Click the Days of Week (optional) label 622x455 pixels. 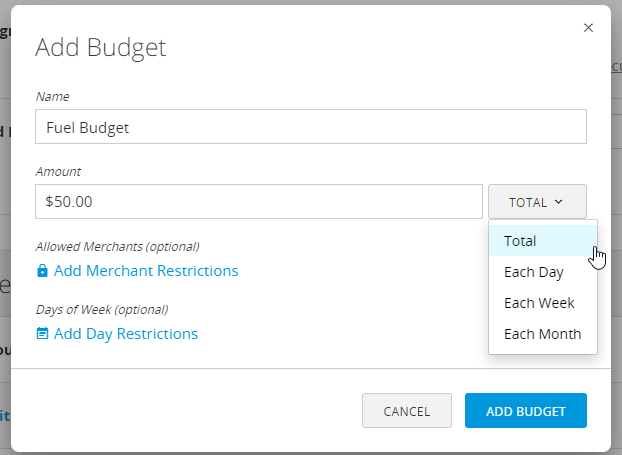101,309
